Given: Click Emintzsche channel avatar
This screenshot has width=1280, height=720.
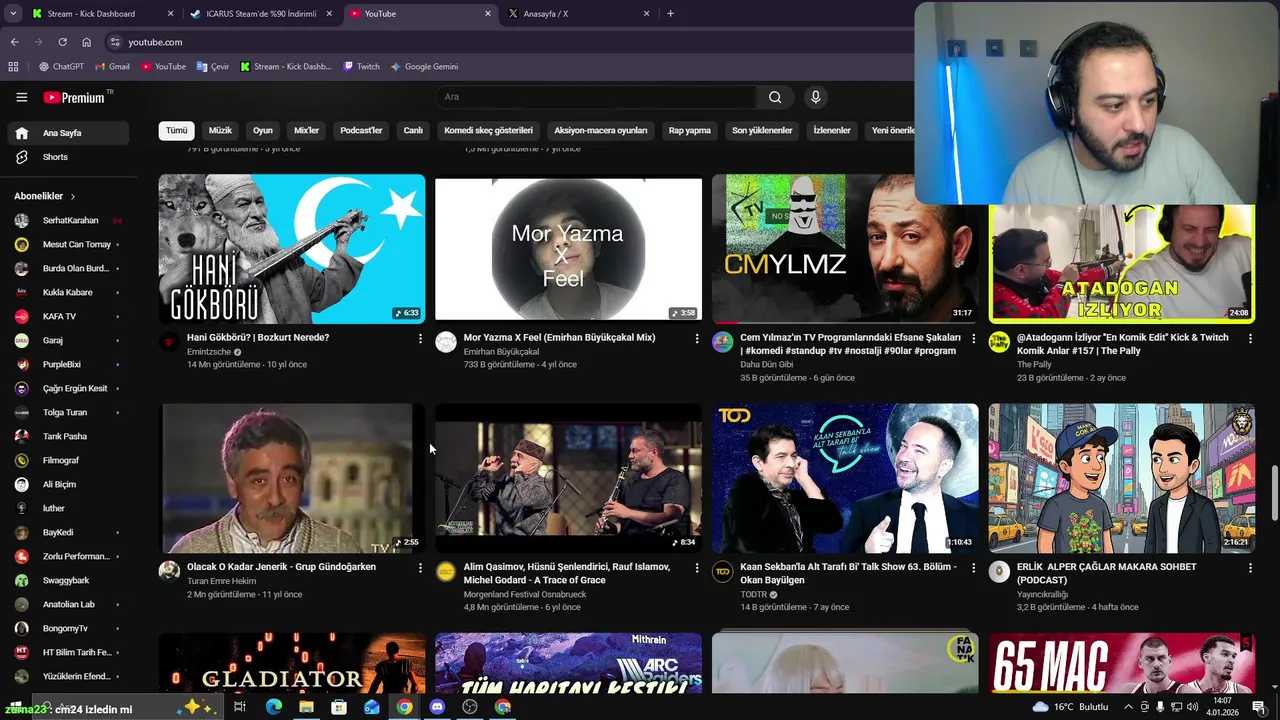Looking at the screenshot, I should [169, 342].
